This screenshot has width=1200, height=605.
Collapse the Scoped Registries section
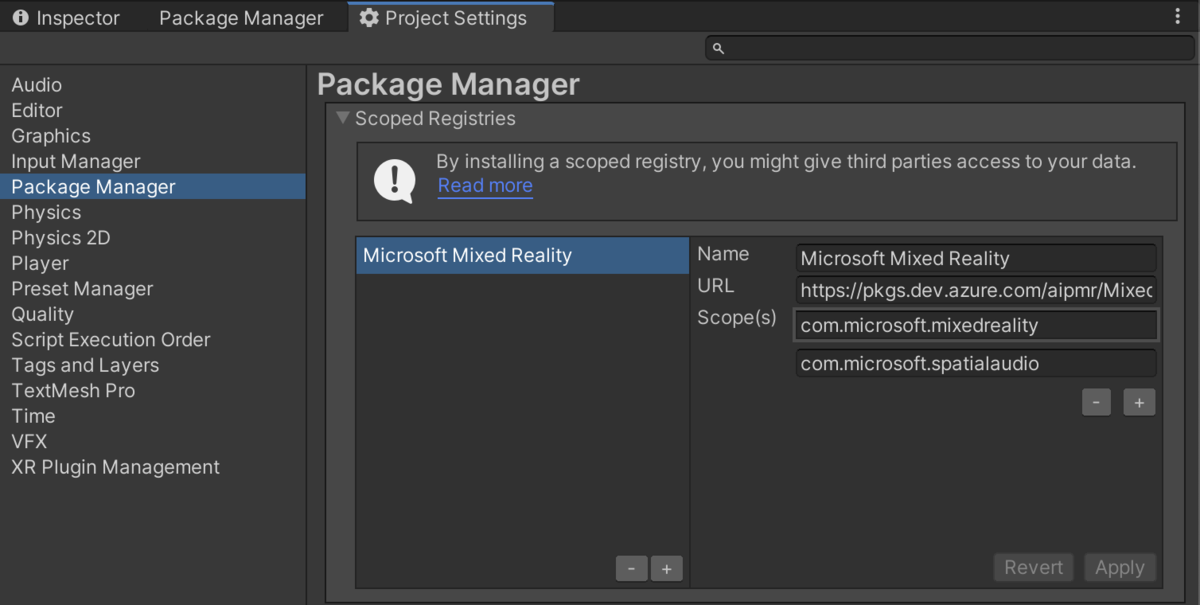click(x=343, y=118)
